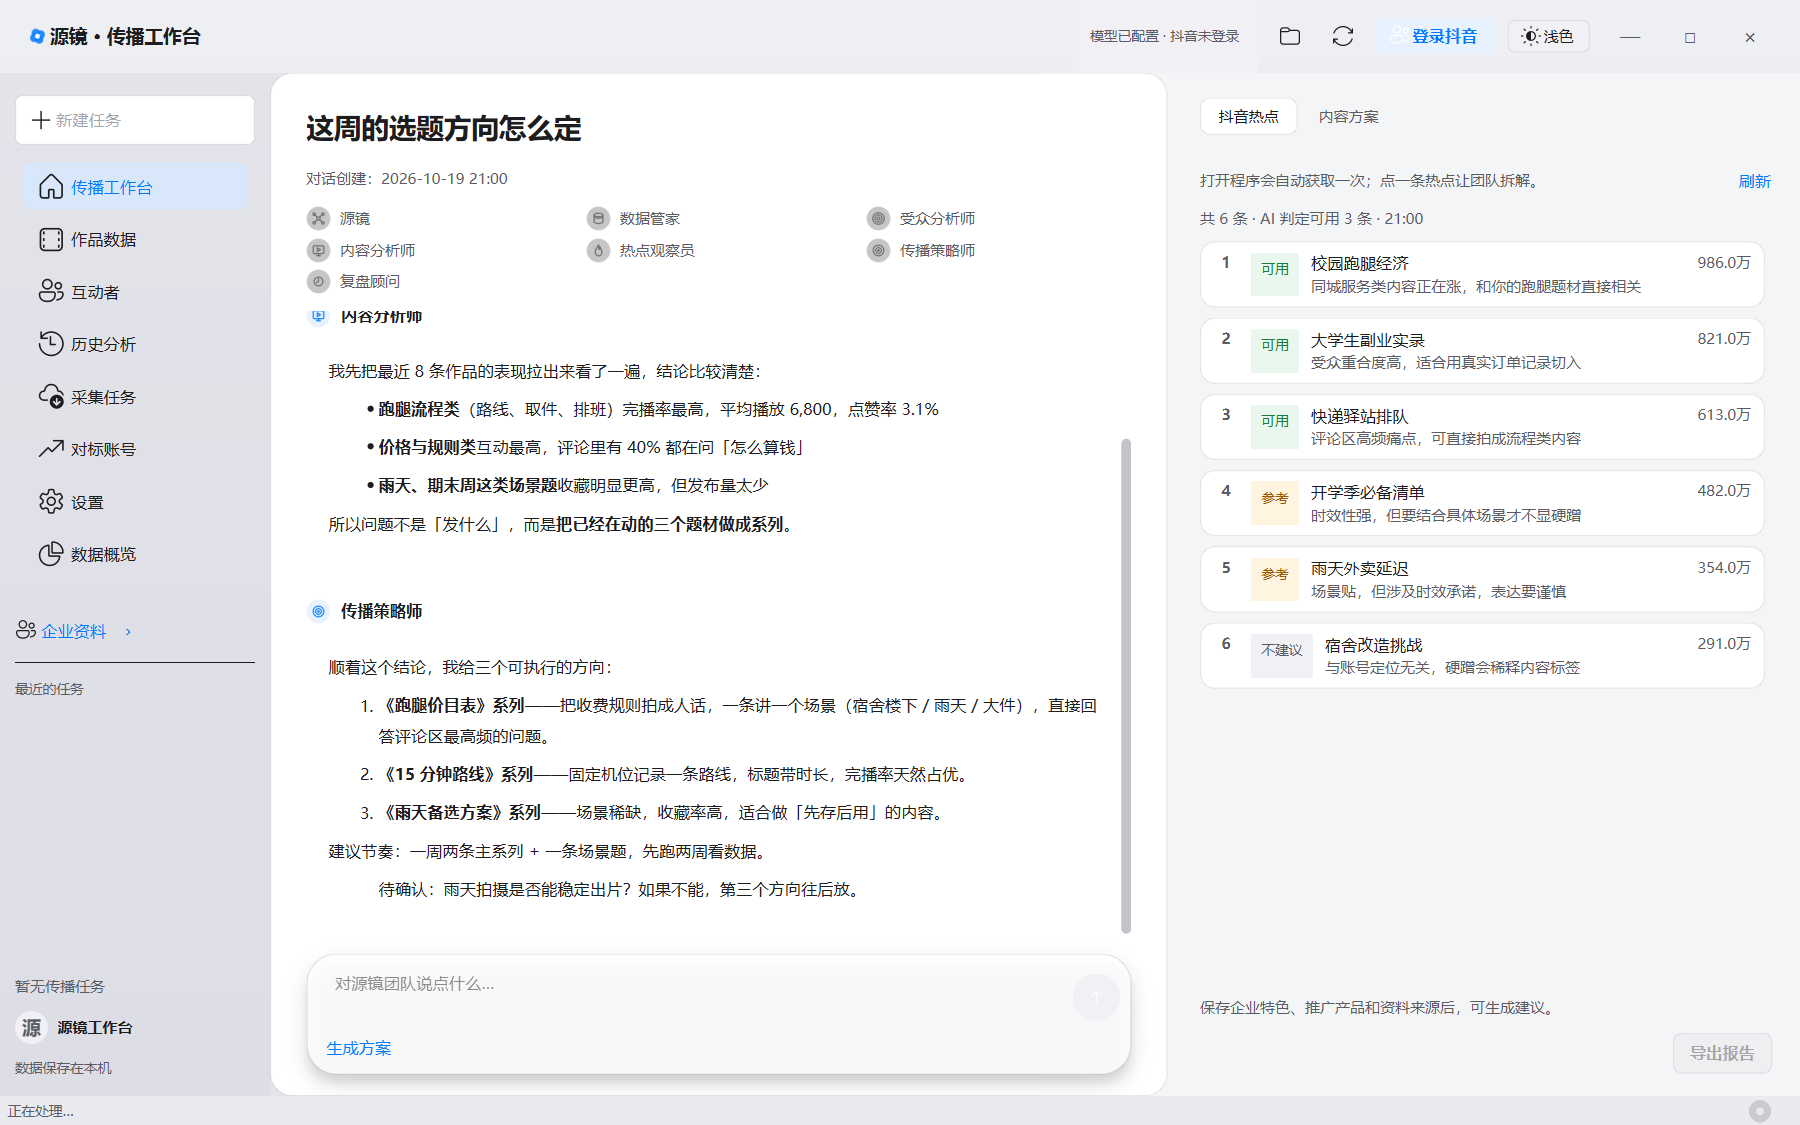The height and width of the screenshot is (1125, 1800).
Task: Open 采集任务 in the sidebar
Action: click(135, 397)
